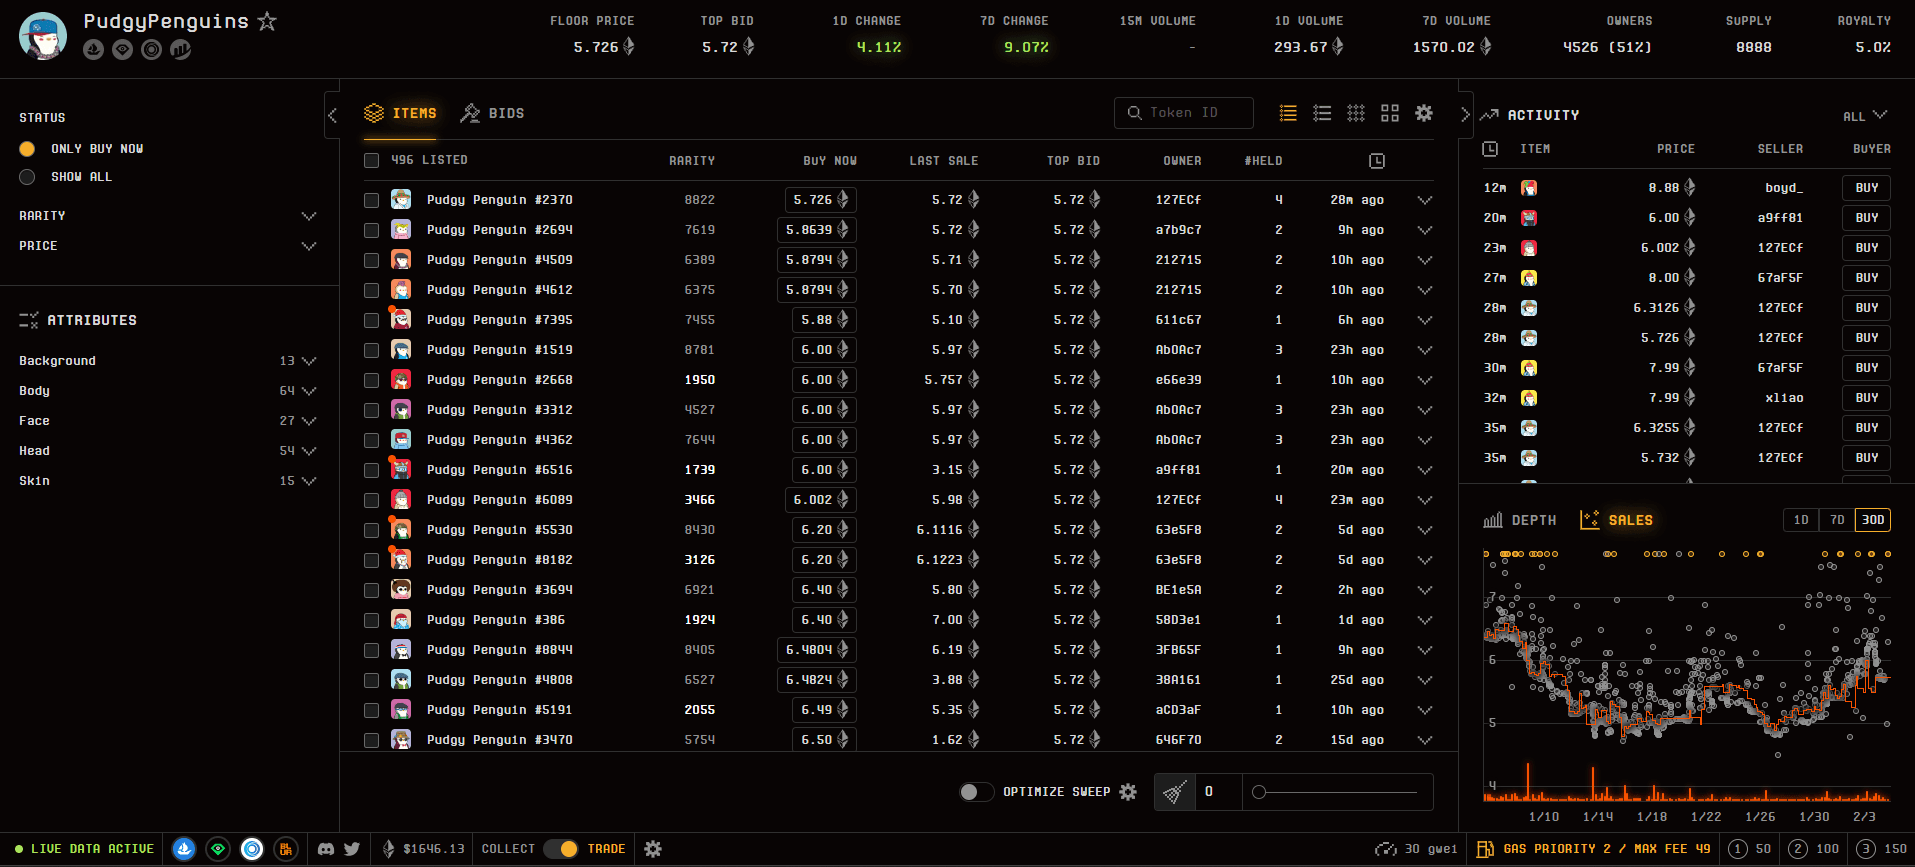The height and width of the screenshot is (867, 1915).
Task: Open Twitter link in bottom bar
Action: pyautogui.click(x=352, y=849)
